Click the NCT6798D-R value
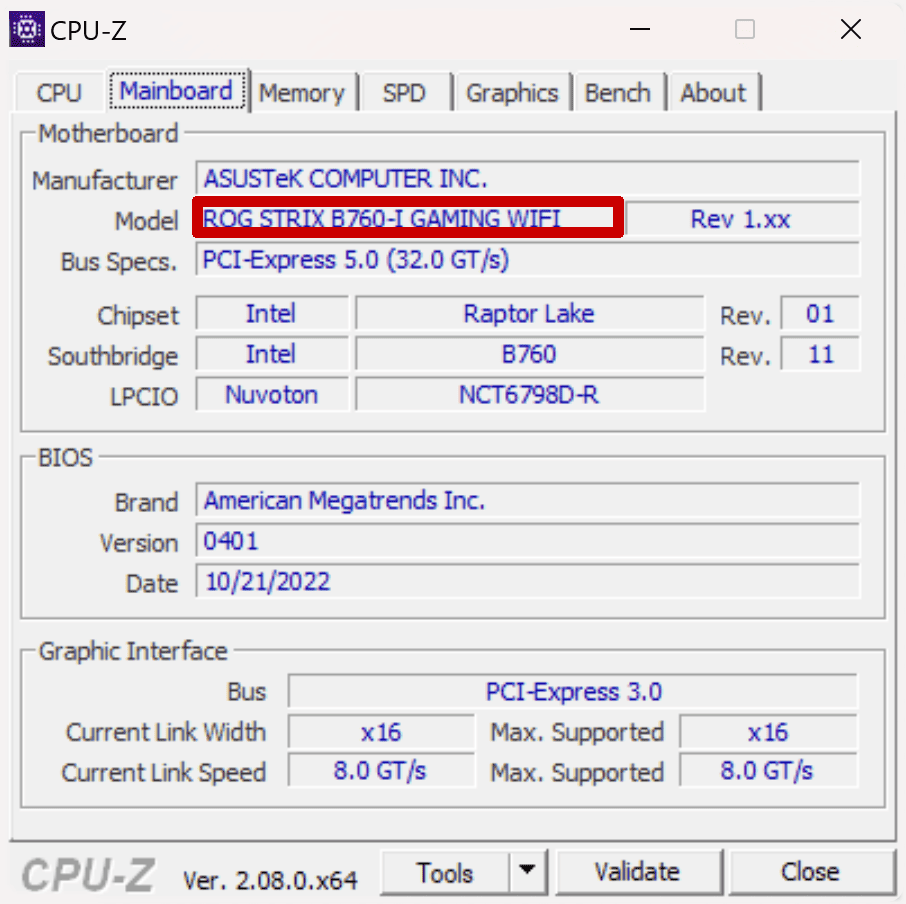906x904 pixels. [529, 395]
